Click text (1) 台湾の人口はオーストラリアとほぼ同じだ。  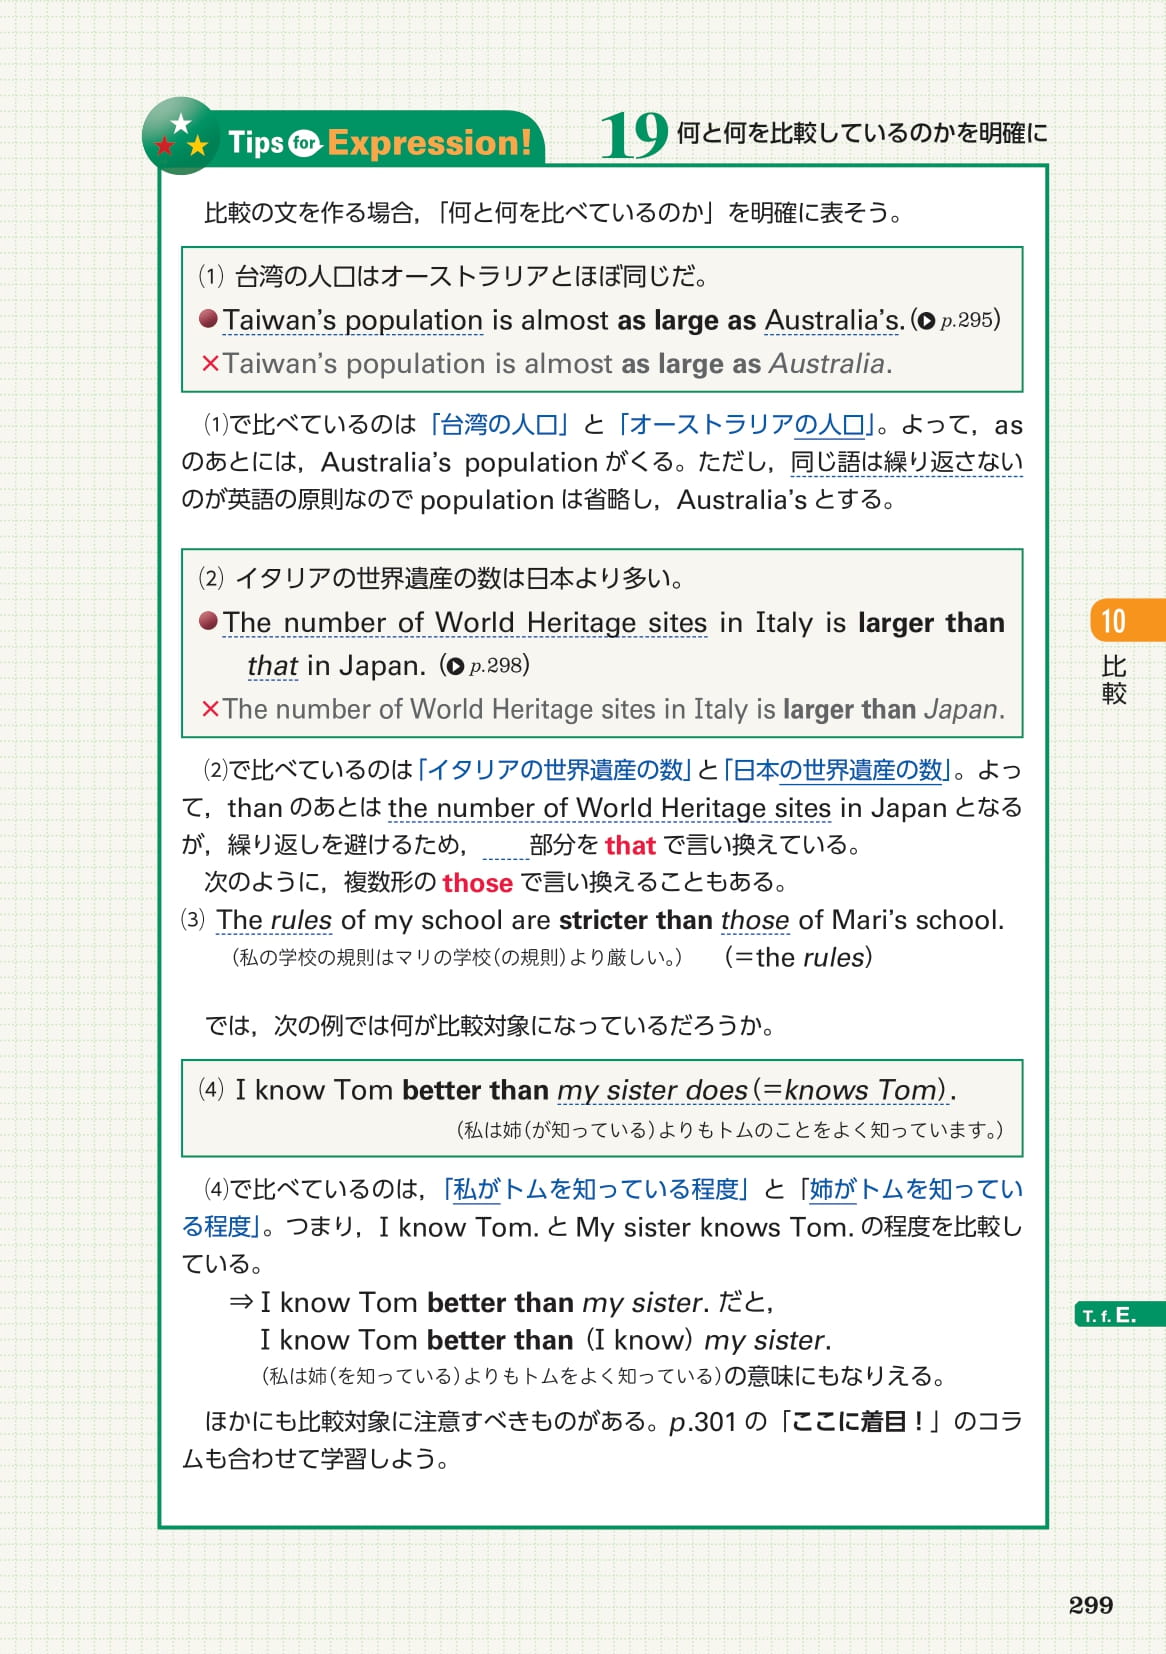[x=453, y=276]
